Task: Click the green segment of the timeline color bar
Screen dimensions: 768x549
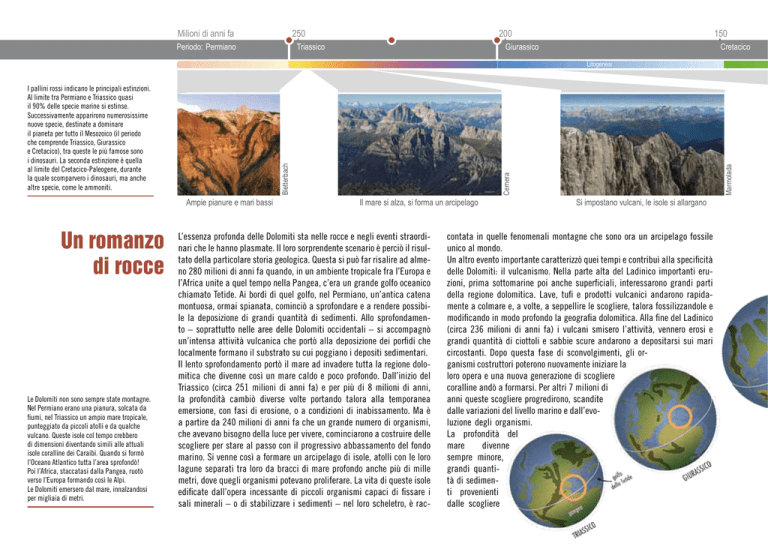Action: pyautogui.click(x=745, y=65)
